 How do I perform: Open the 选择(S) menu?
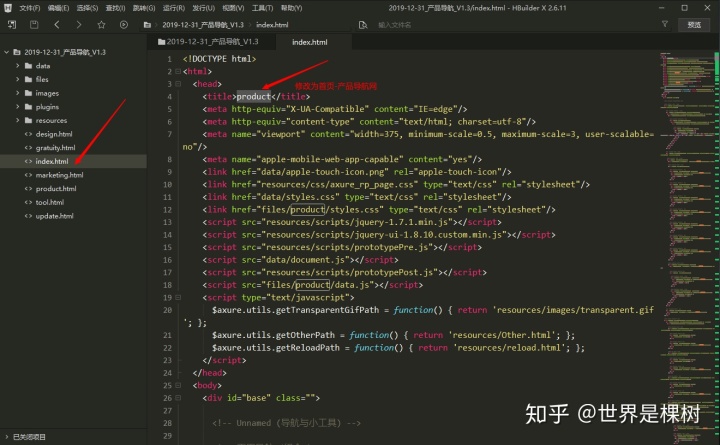click(87, 8)
